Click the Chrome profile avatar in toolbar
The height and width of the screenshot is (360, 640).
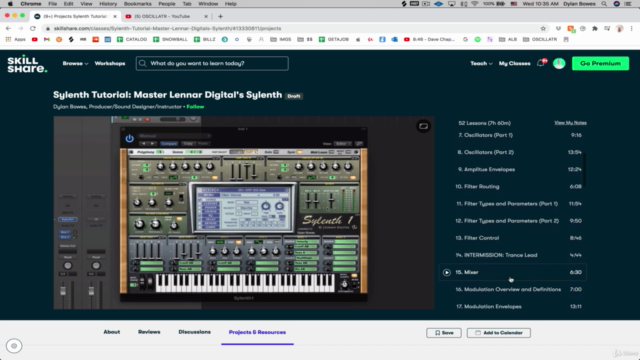click(620, 29)
